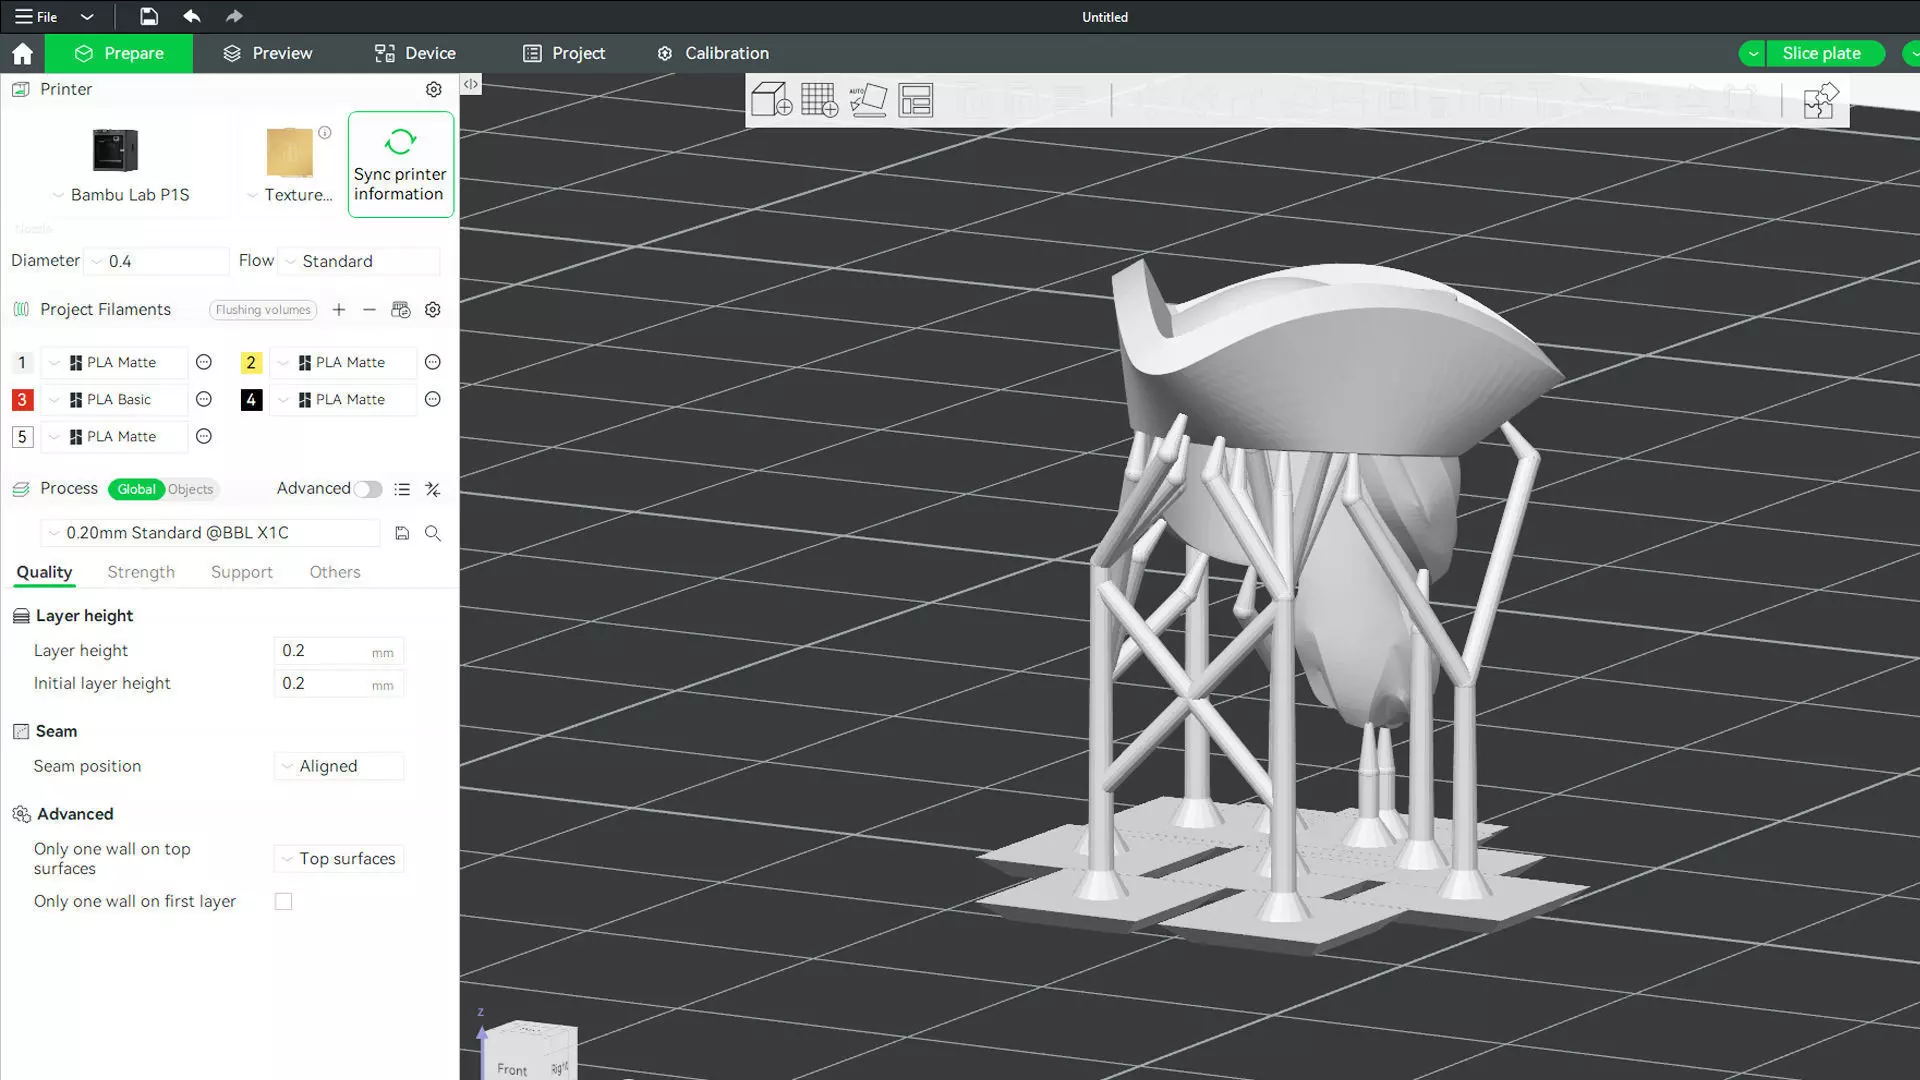Open the Seam position Aligned dropdown

coord(339,766)
